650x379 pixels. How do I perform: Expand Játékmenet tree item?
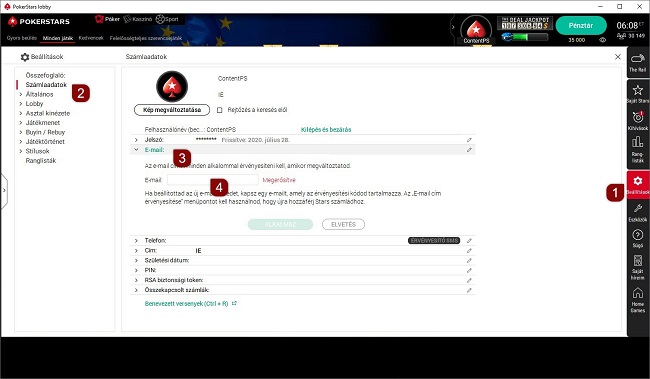point(21,123)
